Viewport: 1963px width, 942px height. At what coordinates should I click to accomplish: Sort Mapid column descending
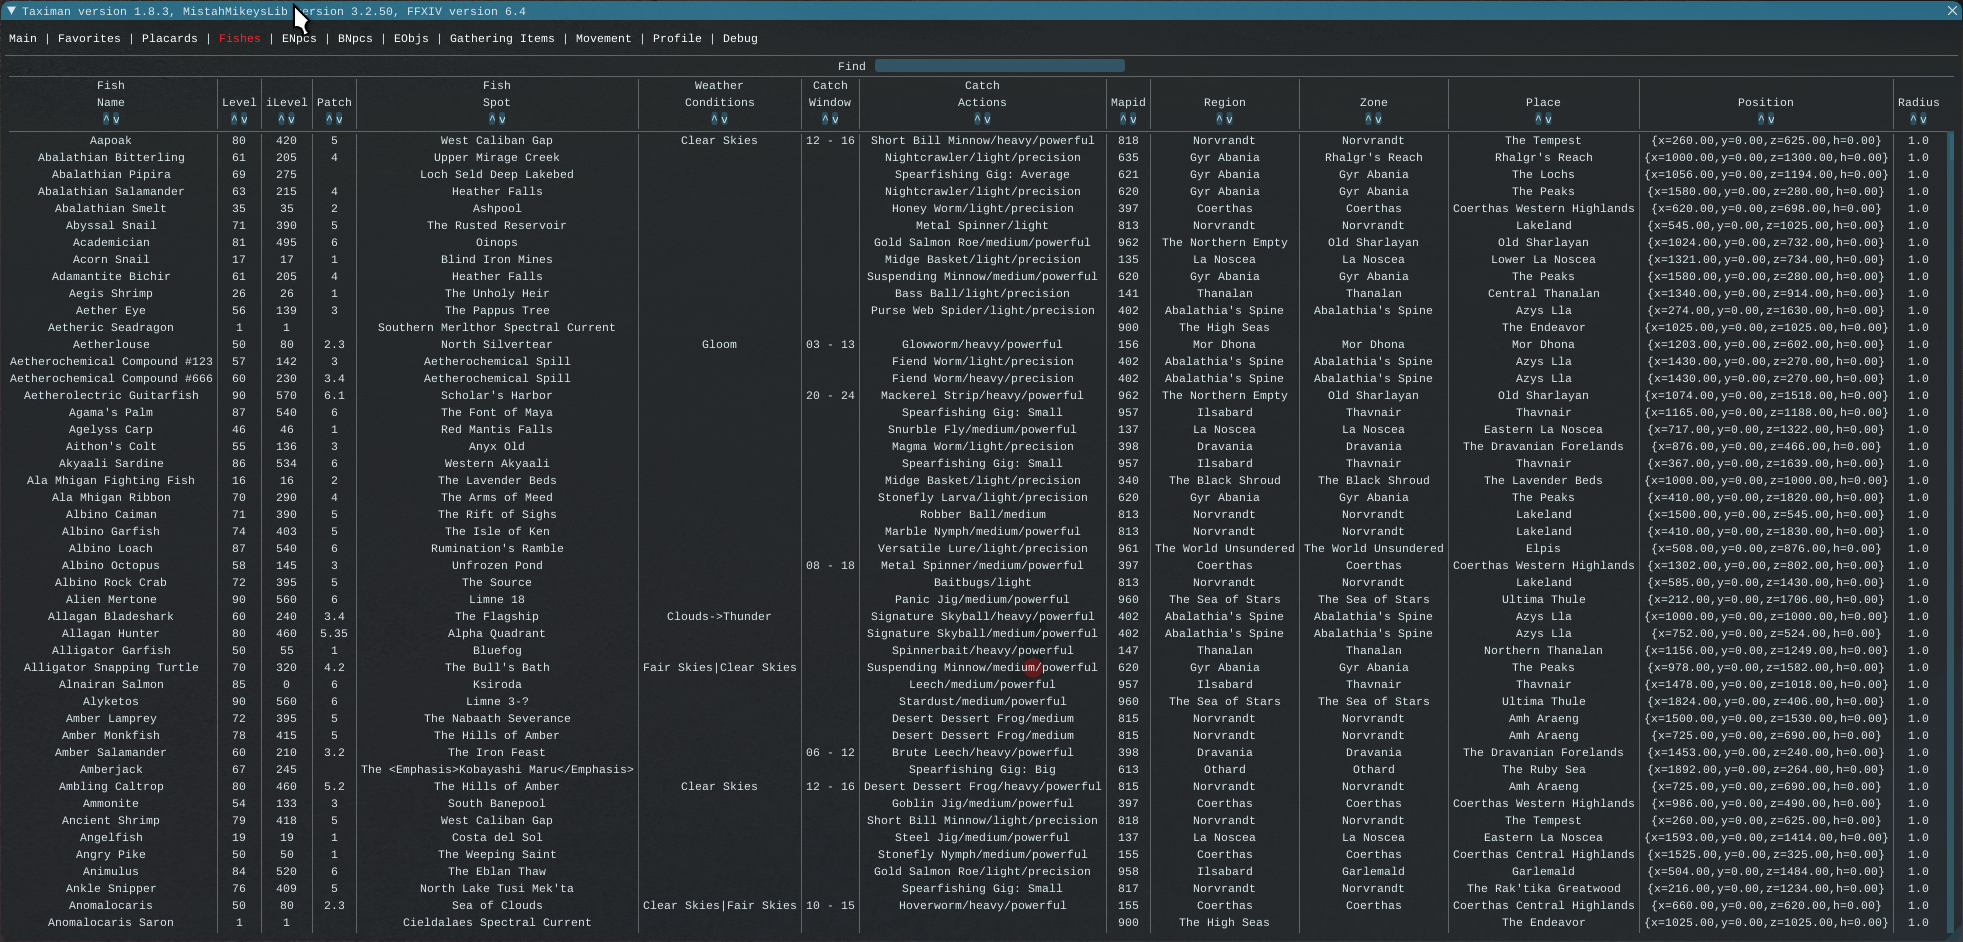1133,119
